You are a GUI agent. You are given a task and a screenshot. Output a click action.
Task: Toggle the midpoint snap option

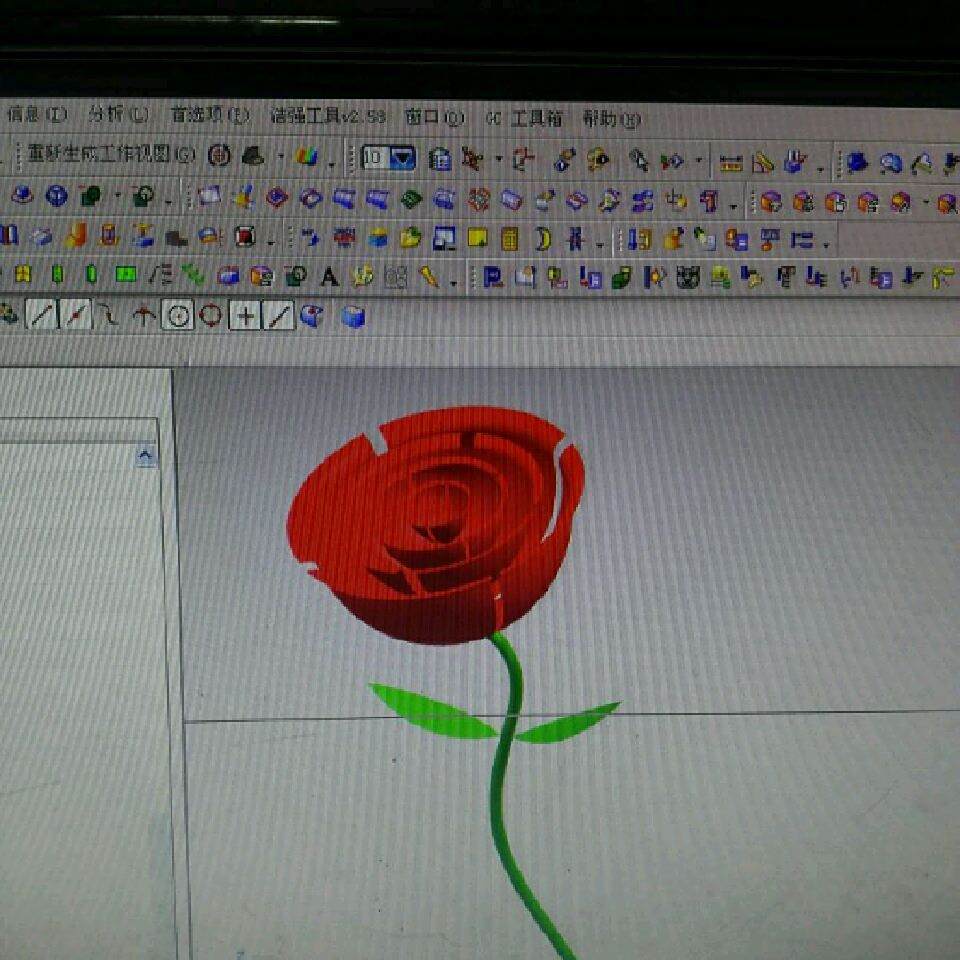(76, 316)
